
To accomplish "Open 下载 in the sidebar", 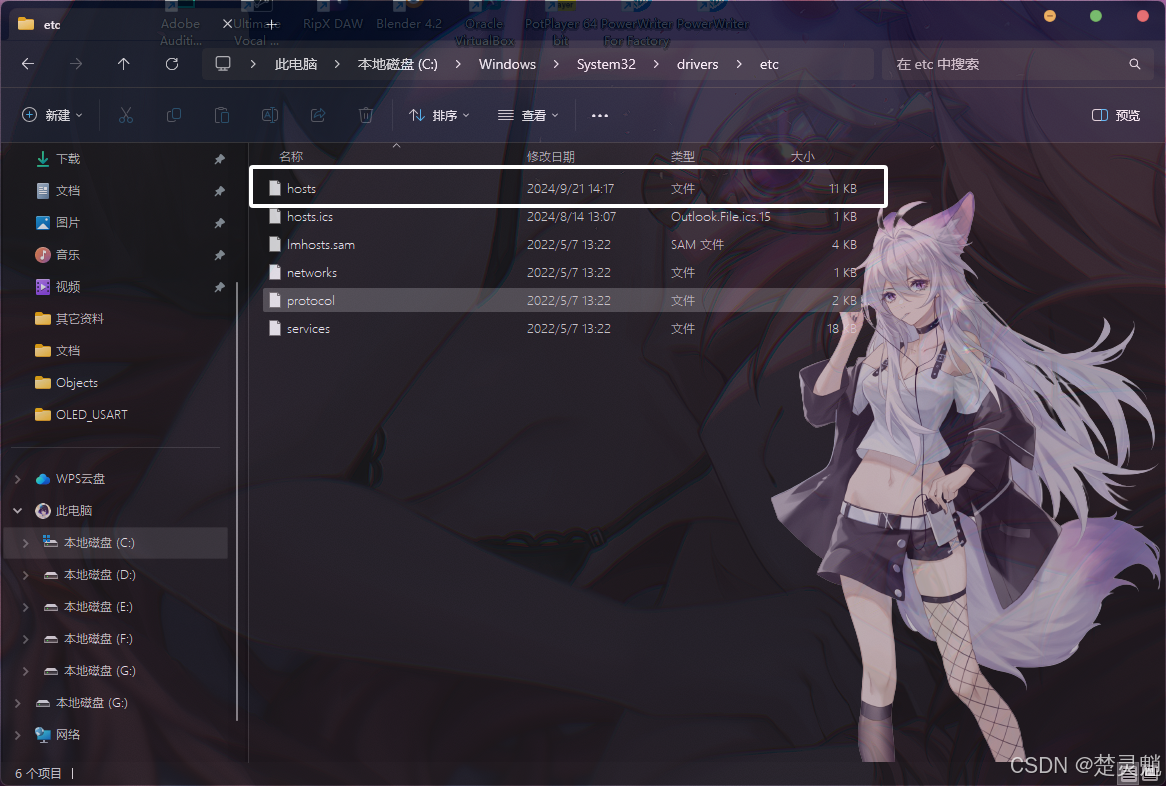I will pos(68,159).
